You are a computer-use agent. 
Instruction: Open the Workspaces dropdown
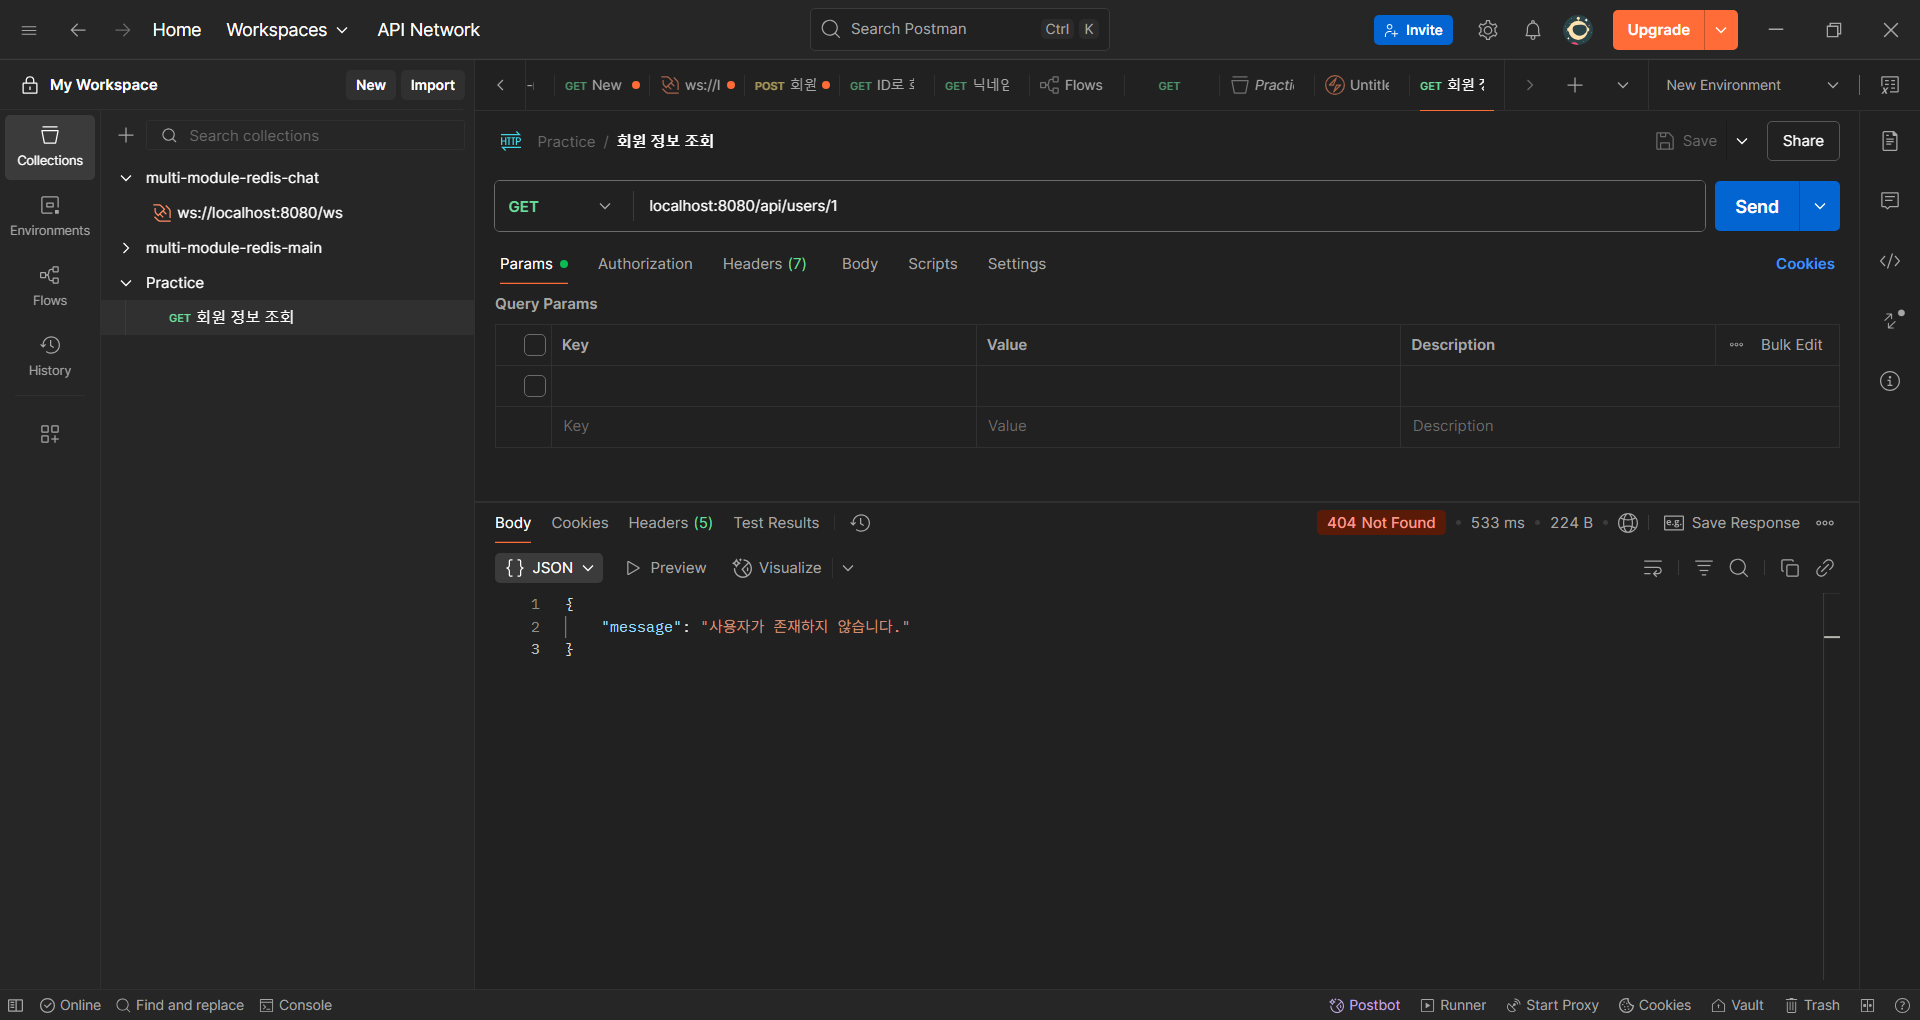tap(287, 30)
